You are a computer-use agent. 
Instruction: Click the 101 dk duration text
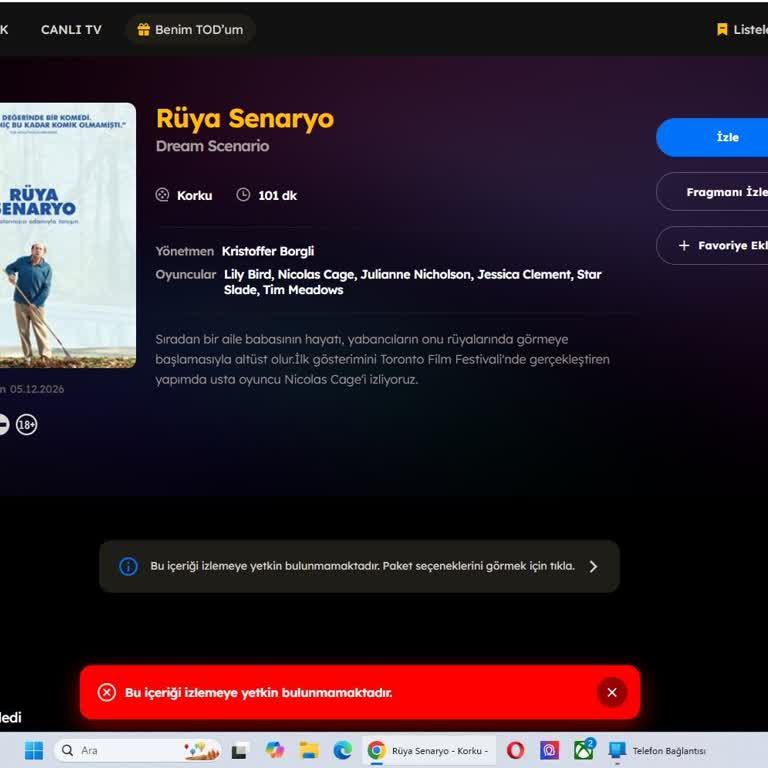pyautogui.click(x=277, y=195)
